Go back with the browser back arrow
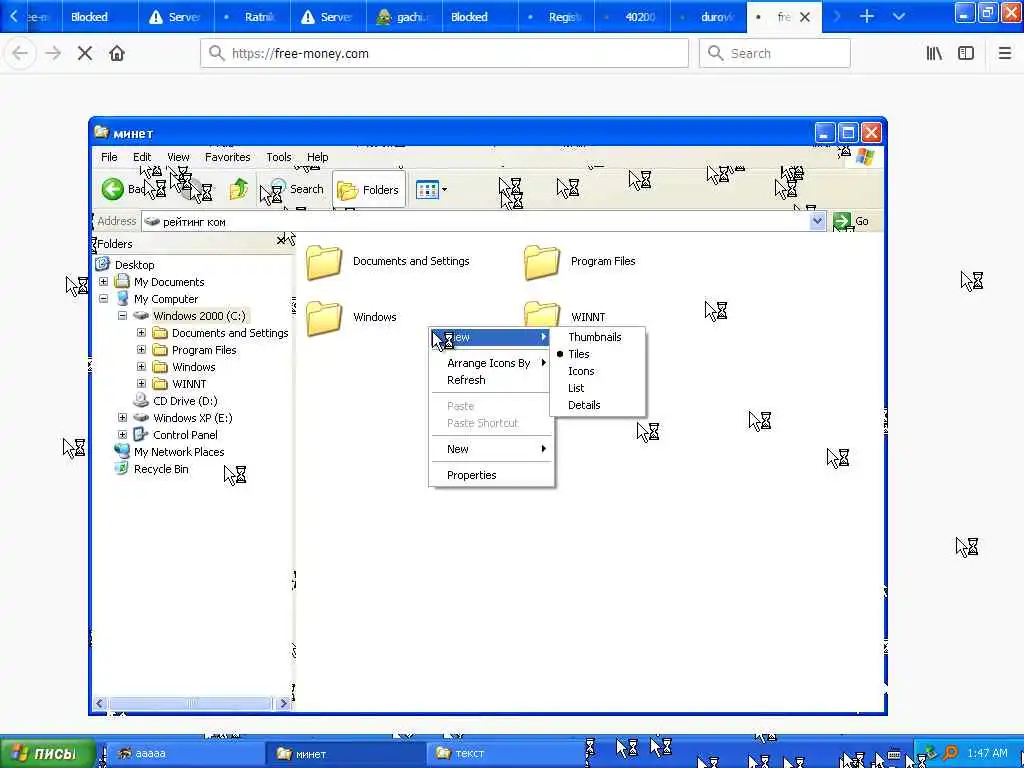1024x768 pixels. (x=20, y=53)
